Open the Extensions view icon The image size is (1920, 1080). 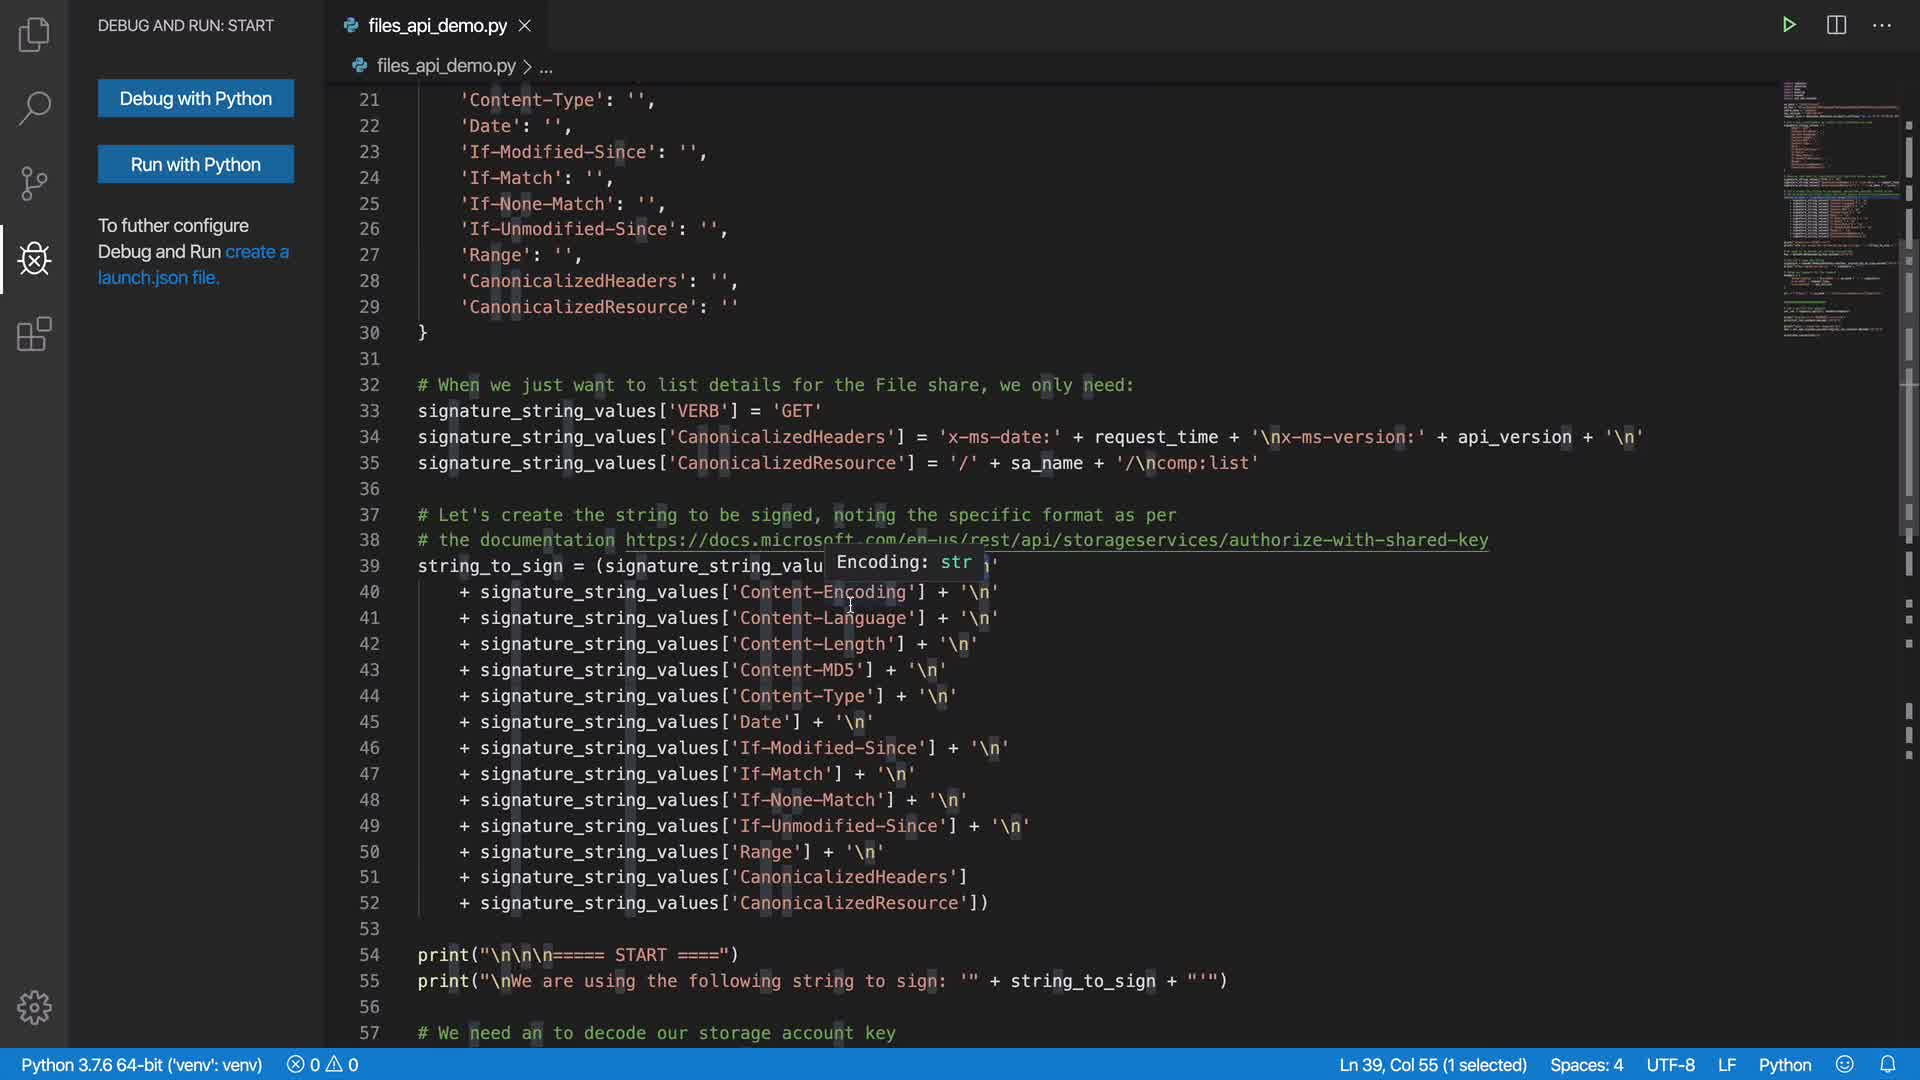point(34,334)
